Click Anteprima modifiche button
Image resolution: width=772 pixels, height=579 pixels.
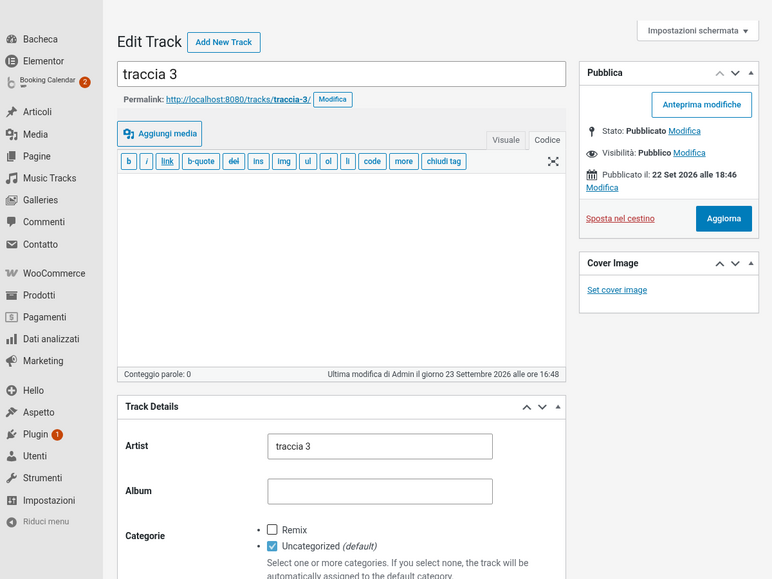pos(702,105)
